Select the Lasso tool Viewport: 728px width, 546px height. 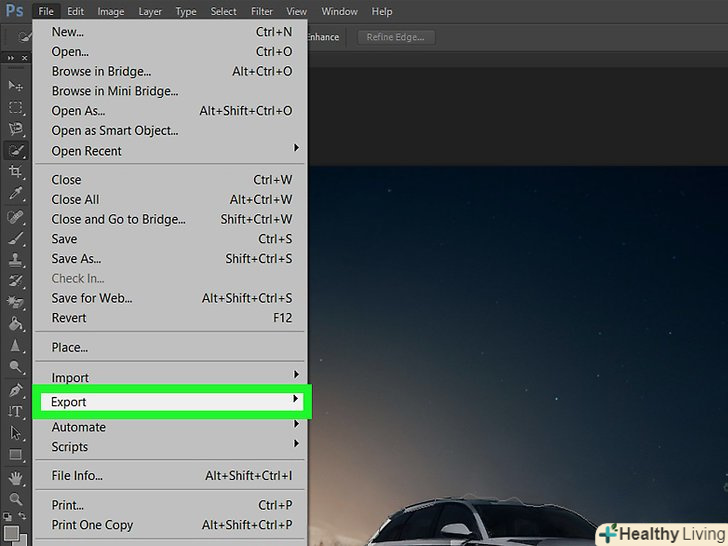point(15,129)
